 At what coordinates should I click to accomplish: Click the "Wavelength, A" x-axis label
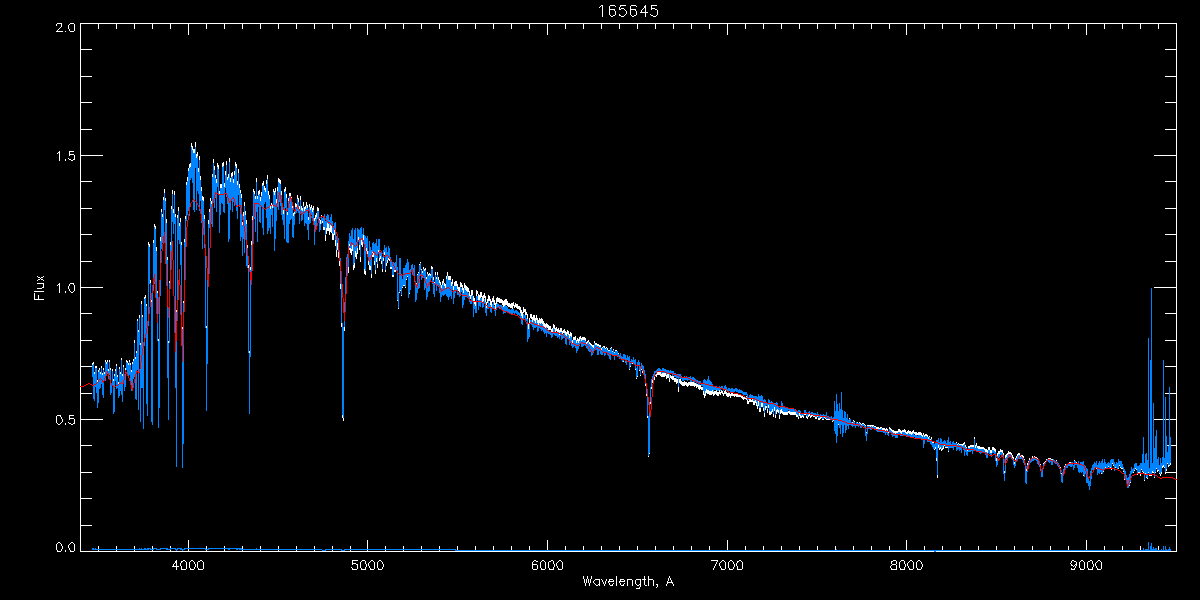[x=628, y=581]
